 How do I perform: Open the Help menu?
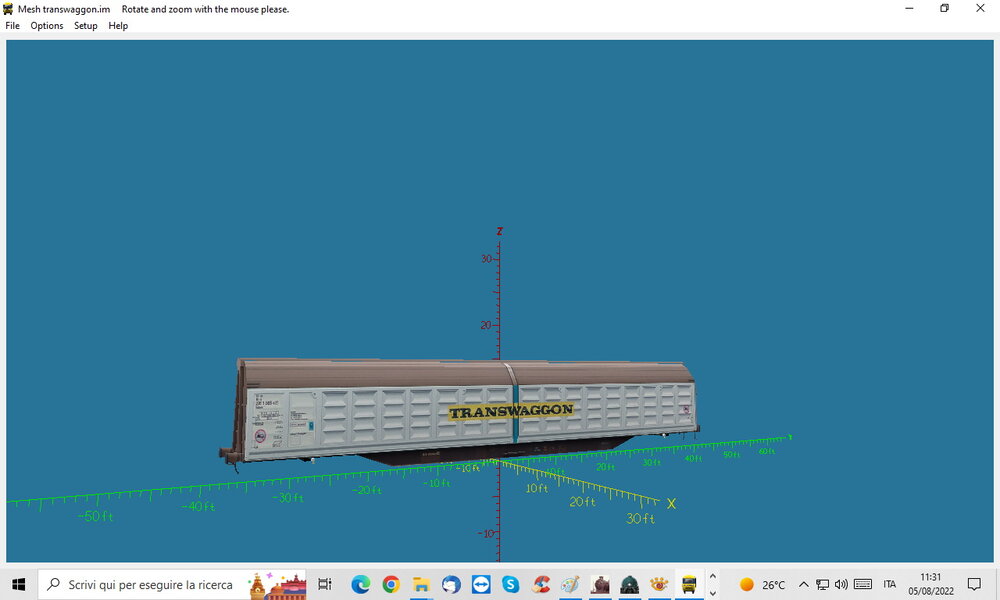pyautogui.click(x=118, y=26)
